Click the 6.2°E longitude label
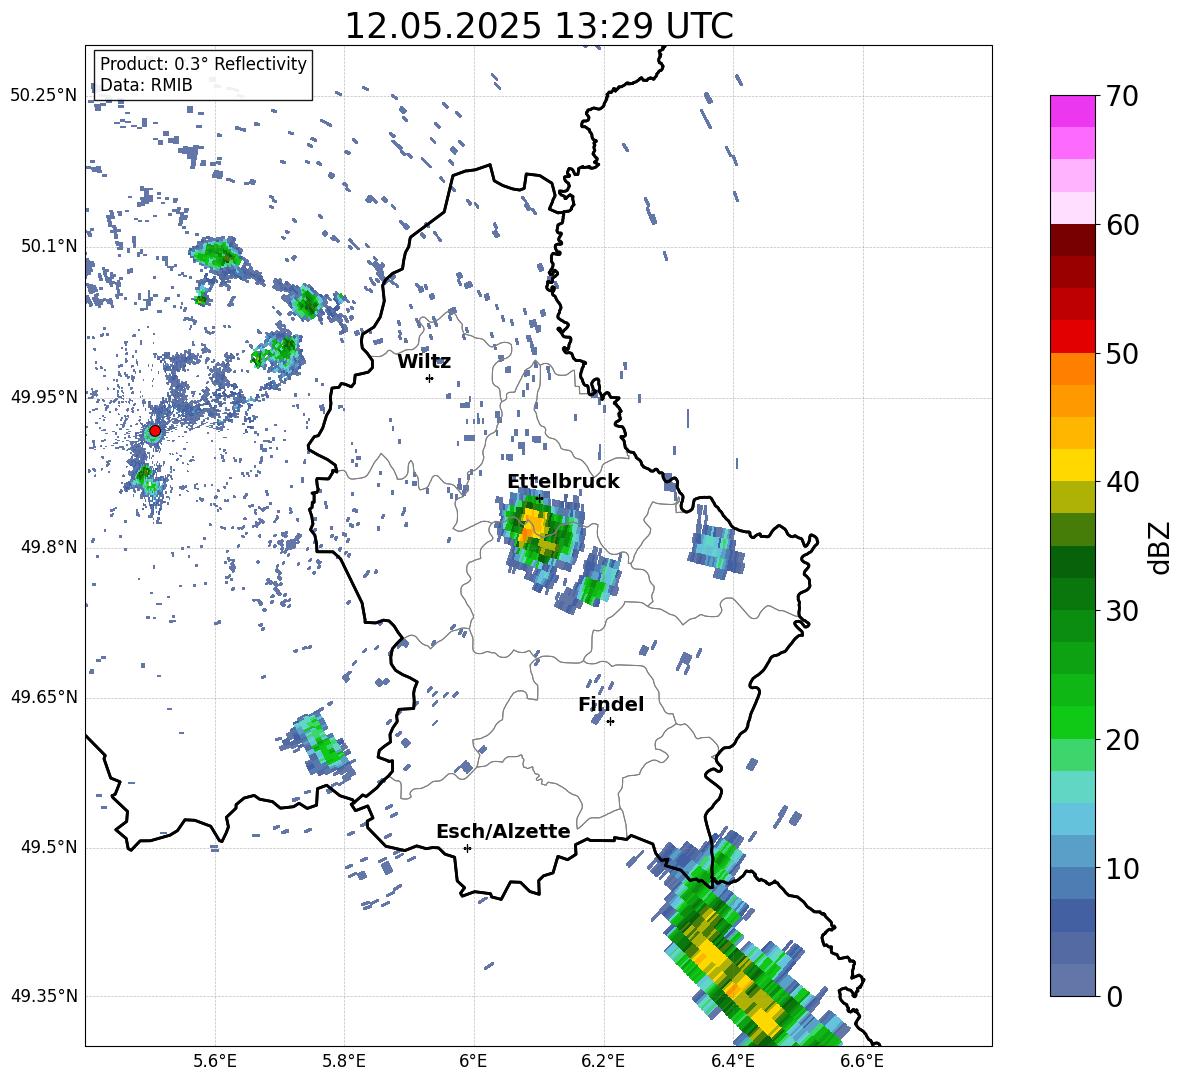 click(603, 1061)
